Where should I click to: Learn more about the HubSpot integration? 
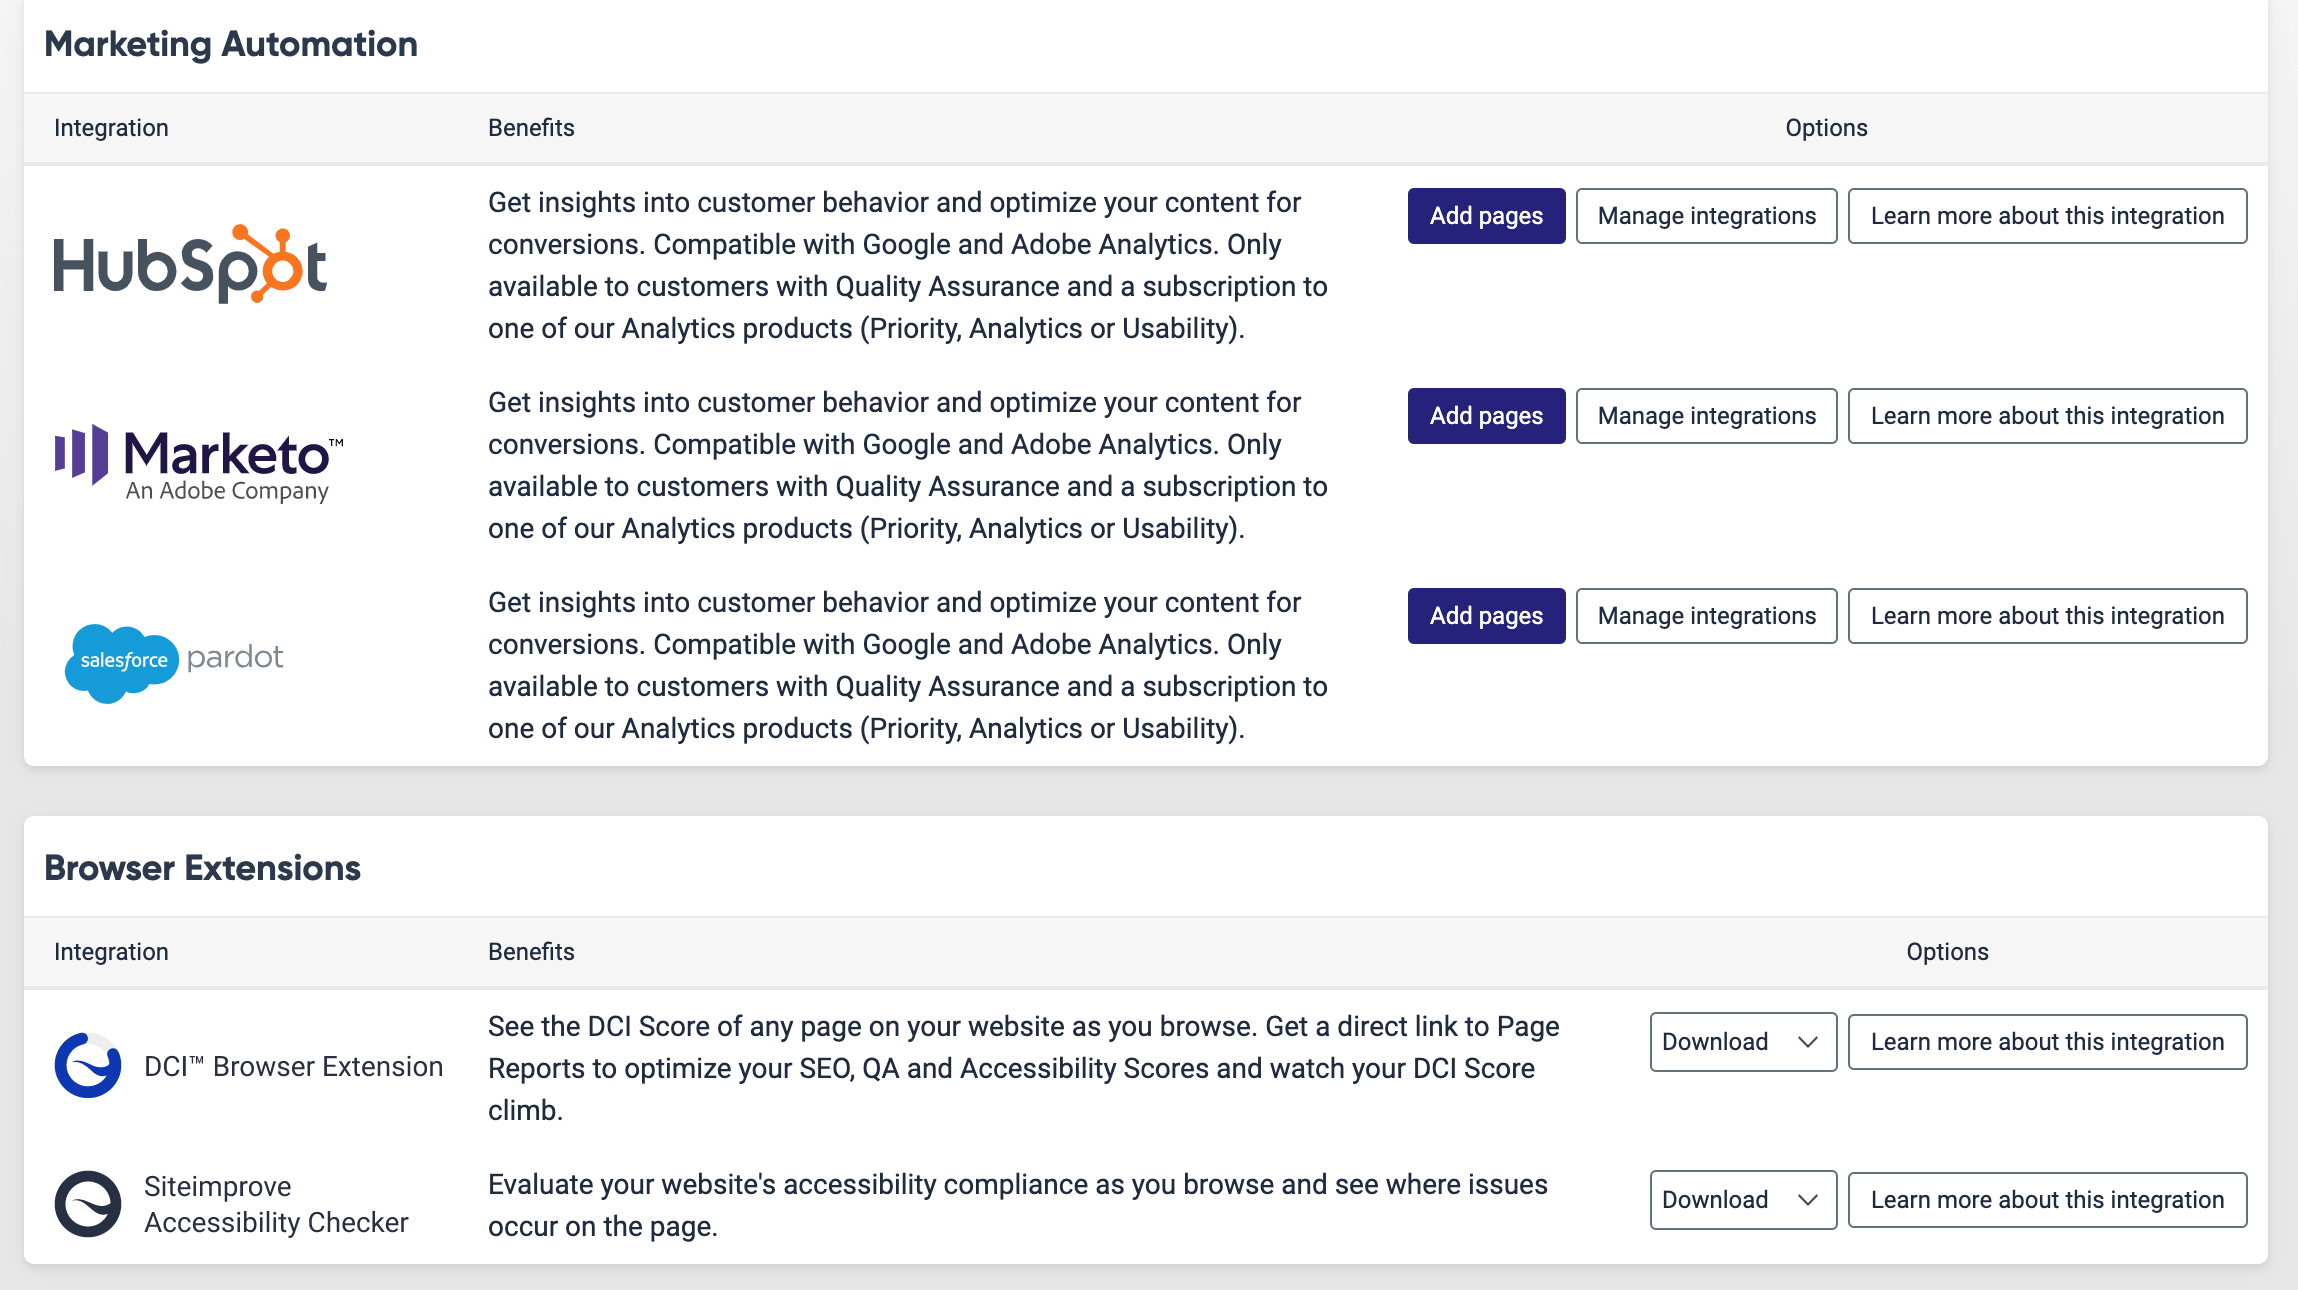[x=2047, y=216]
